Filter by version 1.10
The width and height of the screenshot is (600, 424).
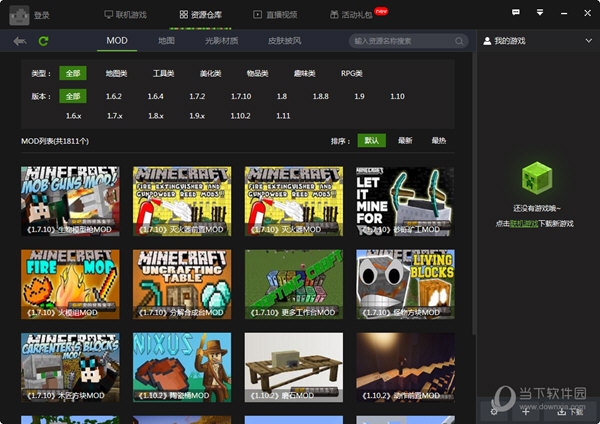pyautogui.click(x=397, y=96)
